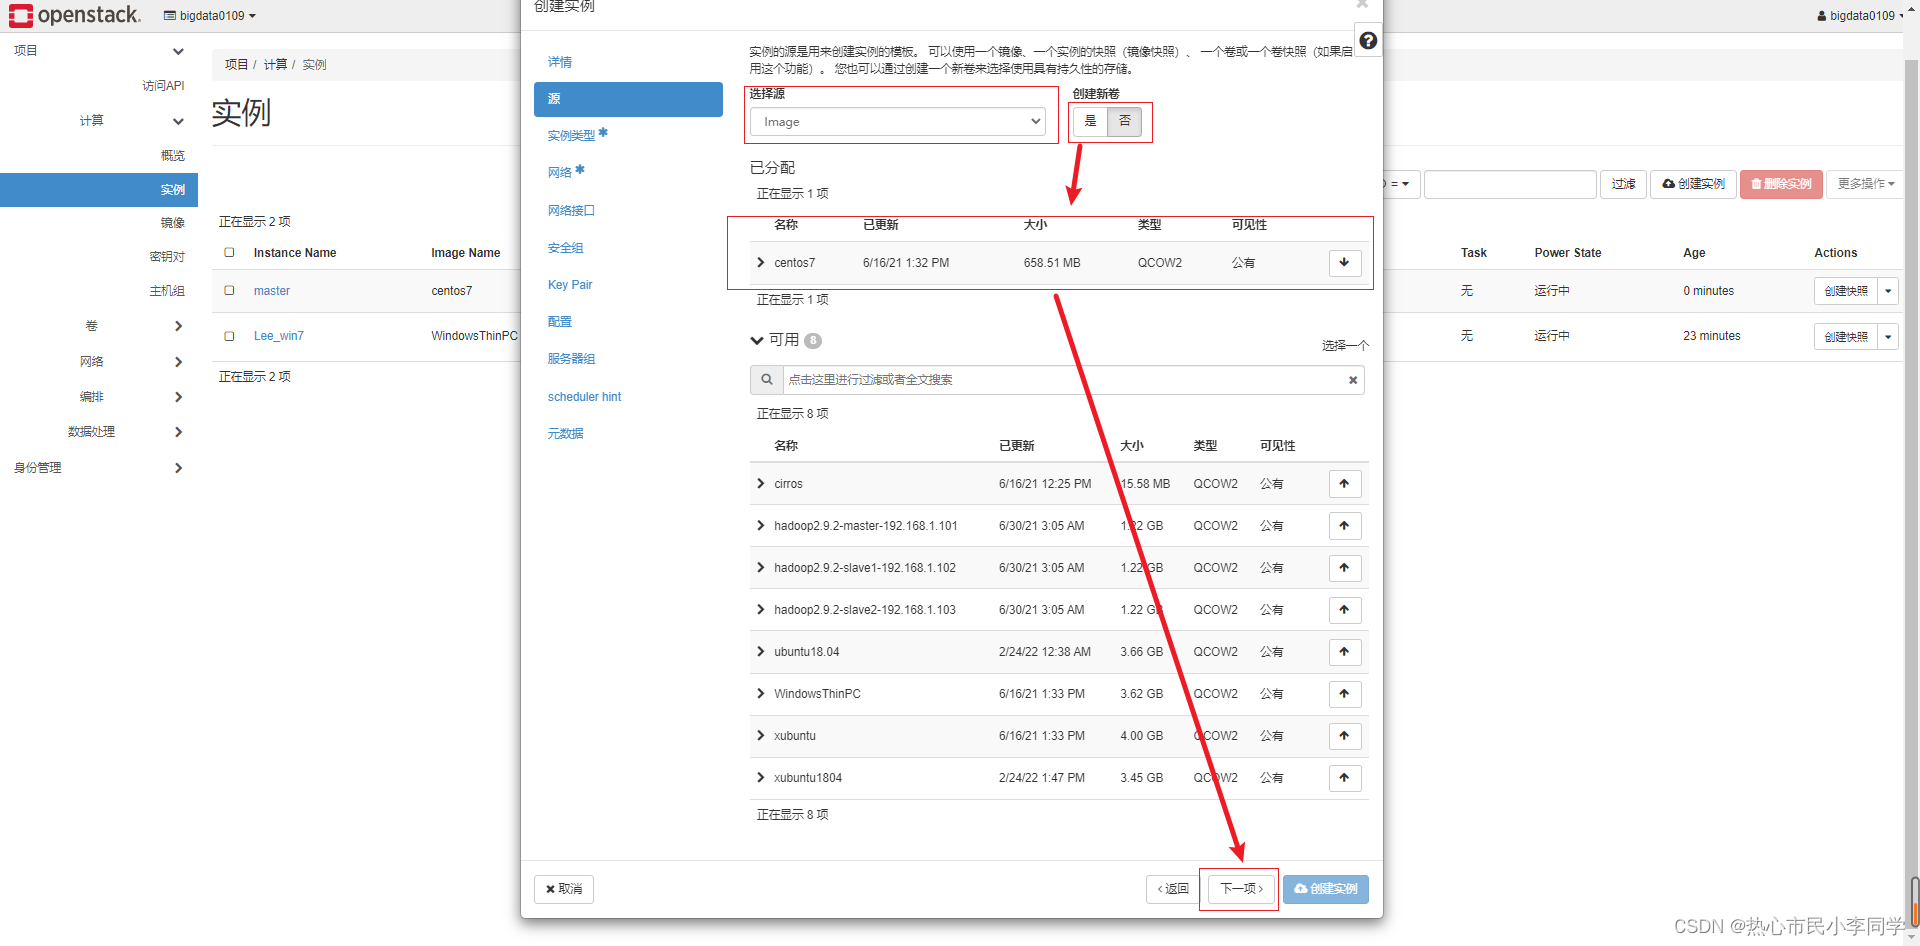Open the master instance link

tap(272, 291)
